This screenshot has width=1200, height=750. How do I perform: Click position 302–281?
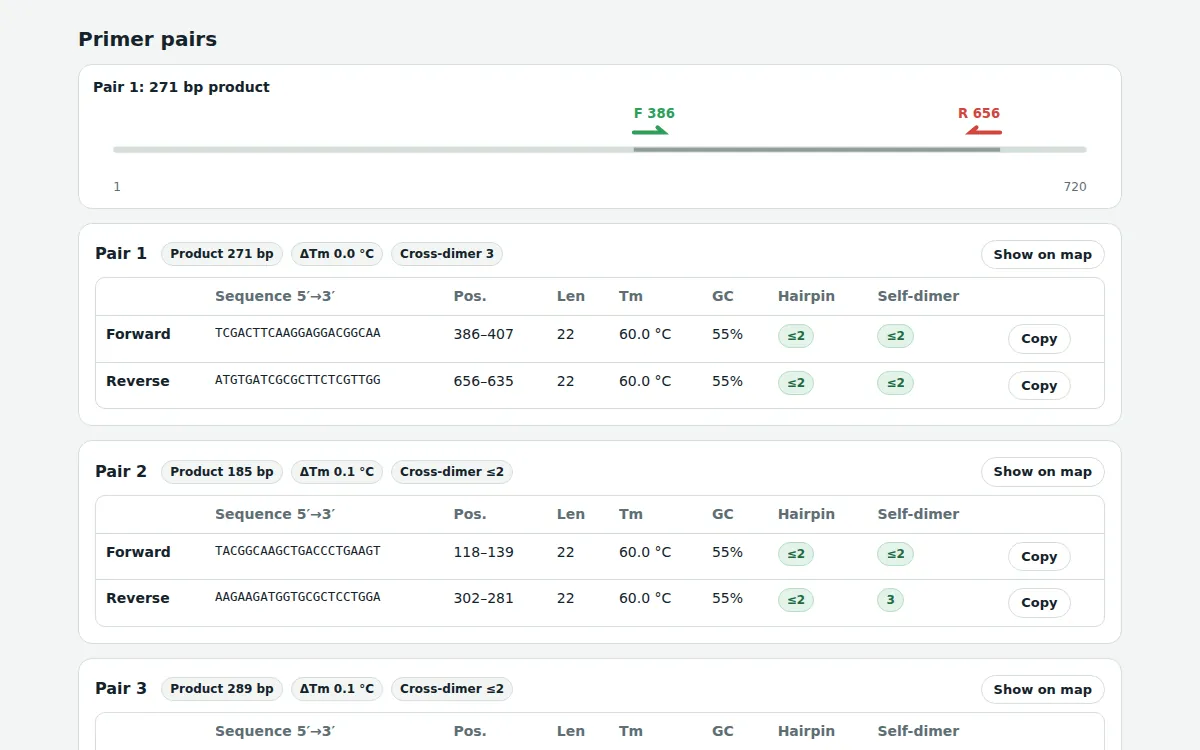(484, 598)
